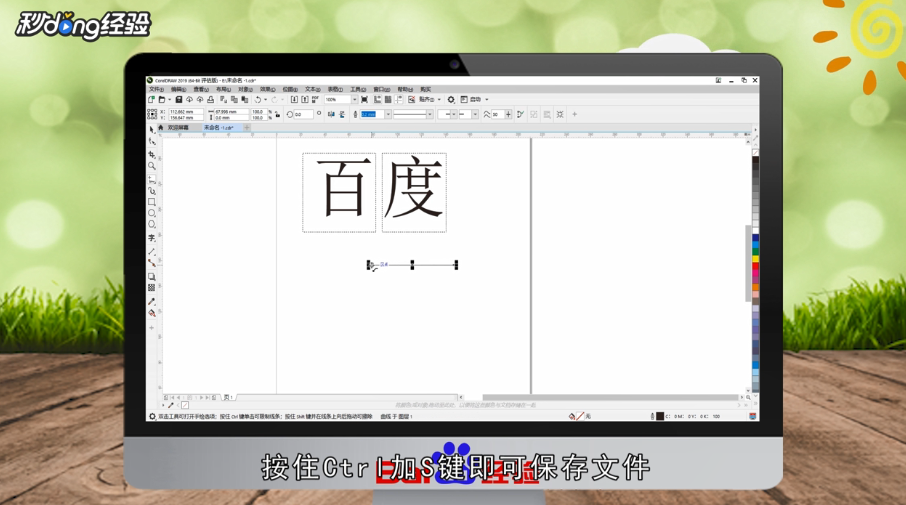Toggle Show grid button
Screen dimensions: 906x505
click(388, 99)
